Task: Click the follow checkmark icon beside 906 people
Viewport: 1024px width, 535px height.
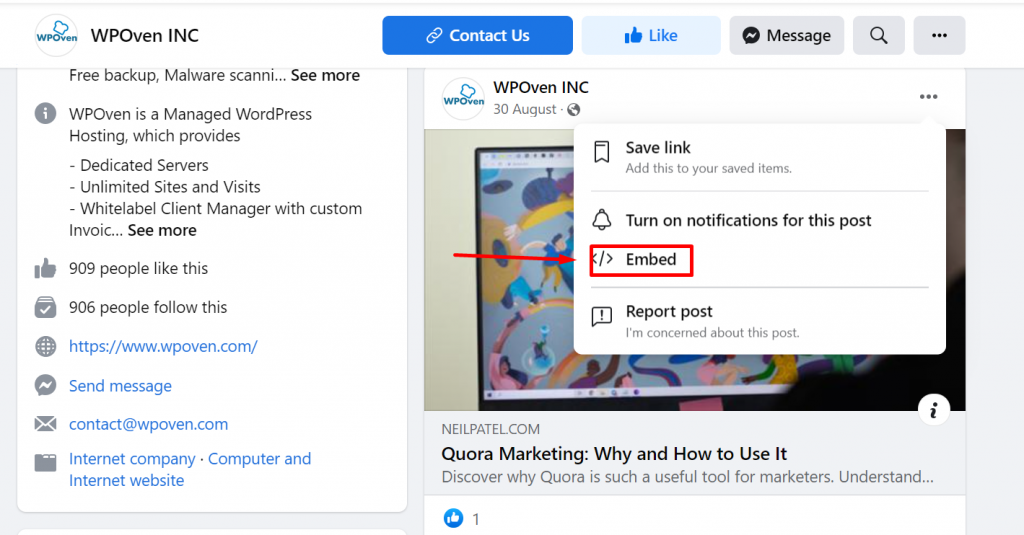Action: click(x=45, y=307)
